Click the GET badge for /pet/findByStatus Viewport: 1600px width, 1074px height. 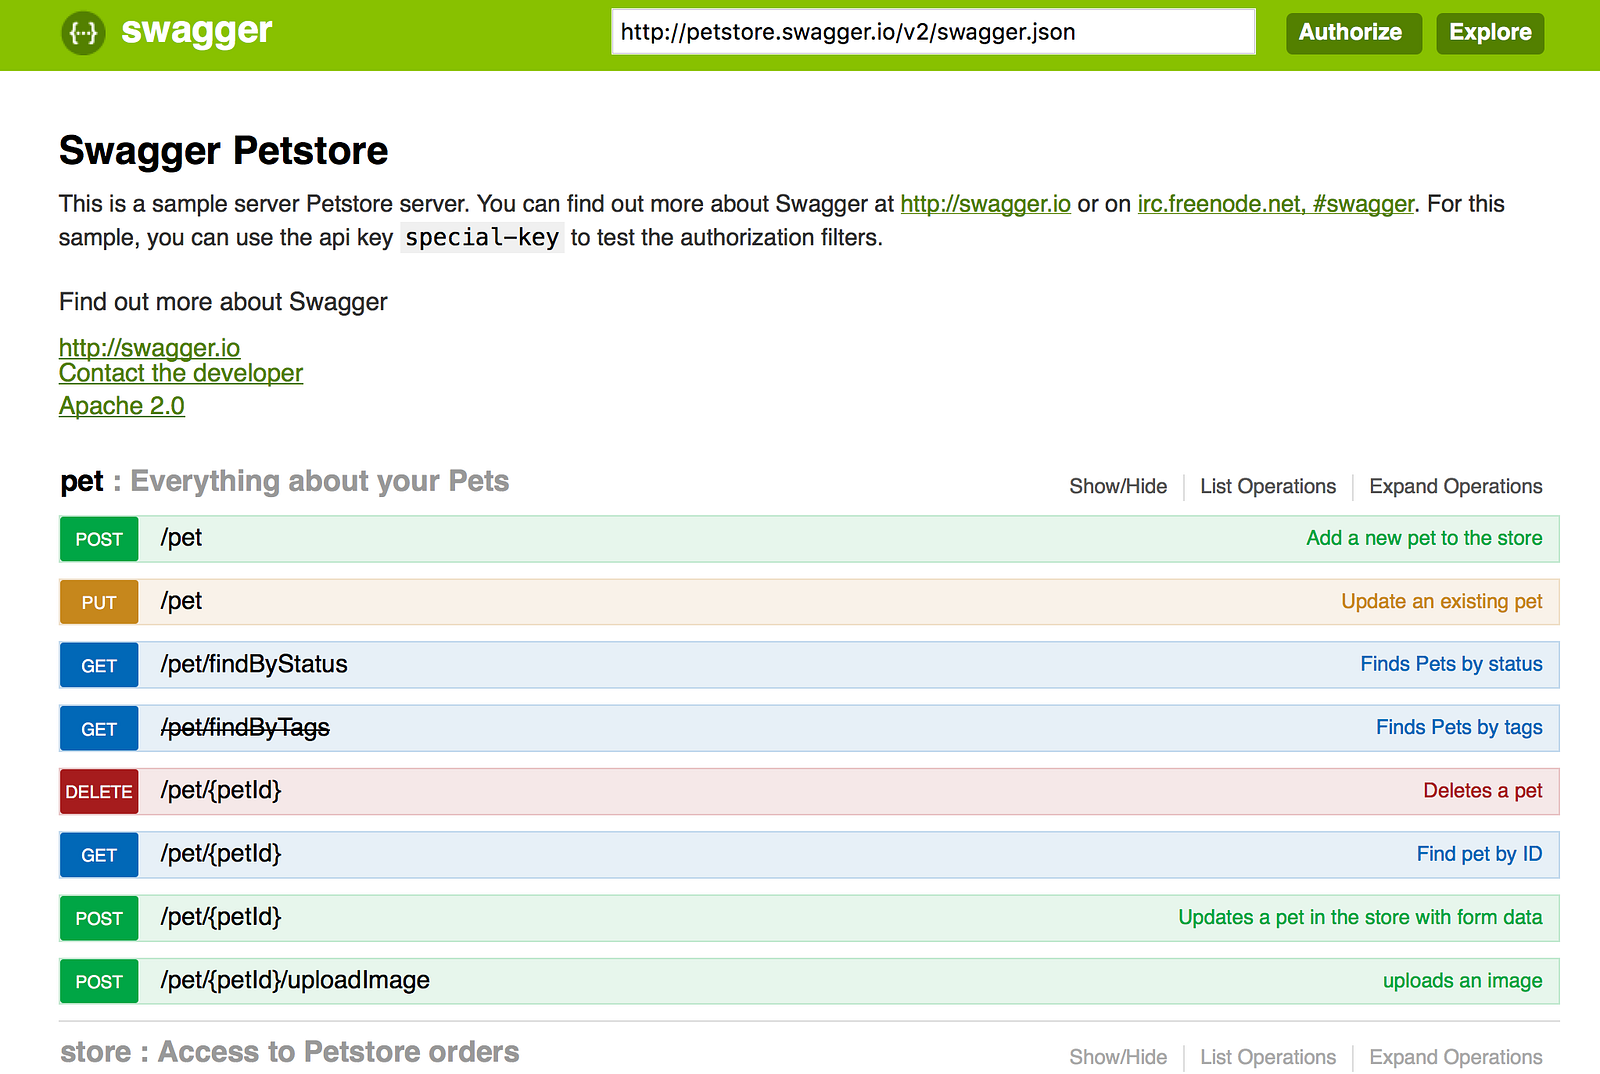[x=99, y=666]
